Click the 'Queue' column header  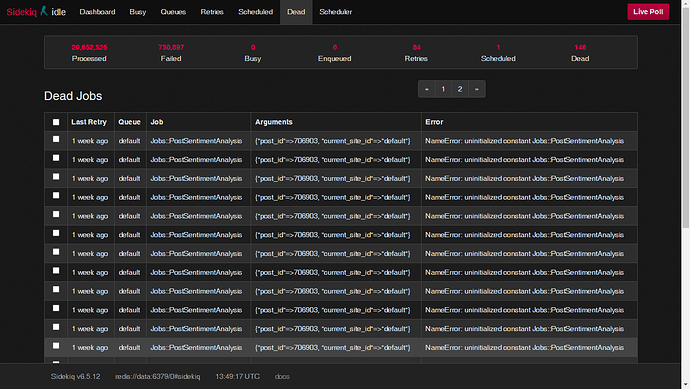129,122
